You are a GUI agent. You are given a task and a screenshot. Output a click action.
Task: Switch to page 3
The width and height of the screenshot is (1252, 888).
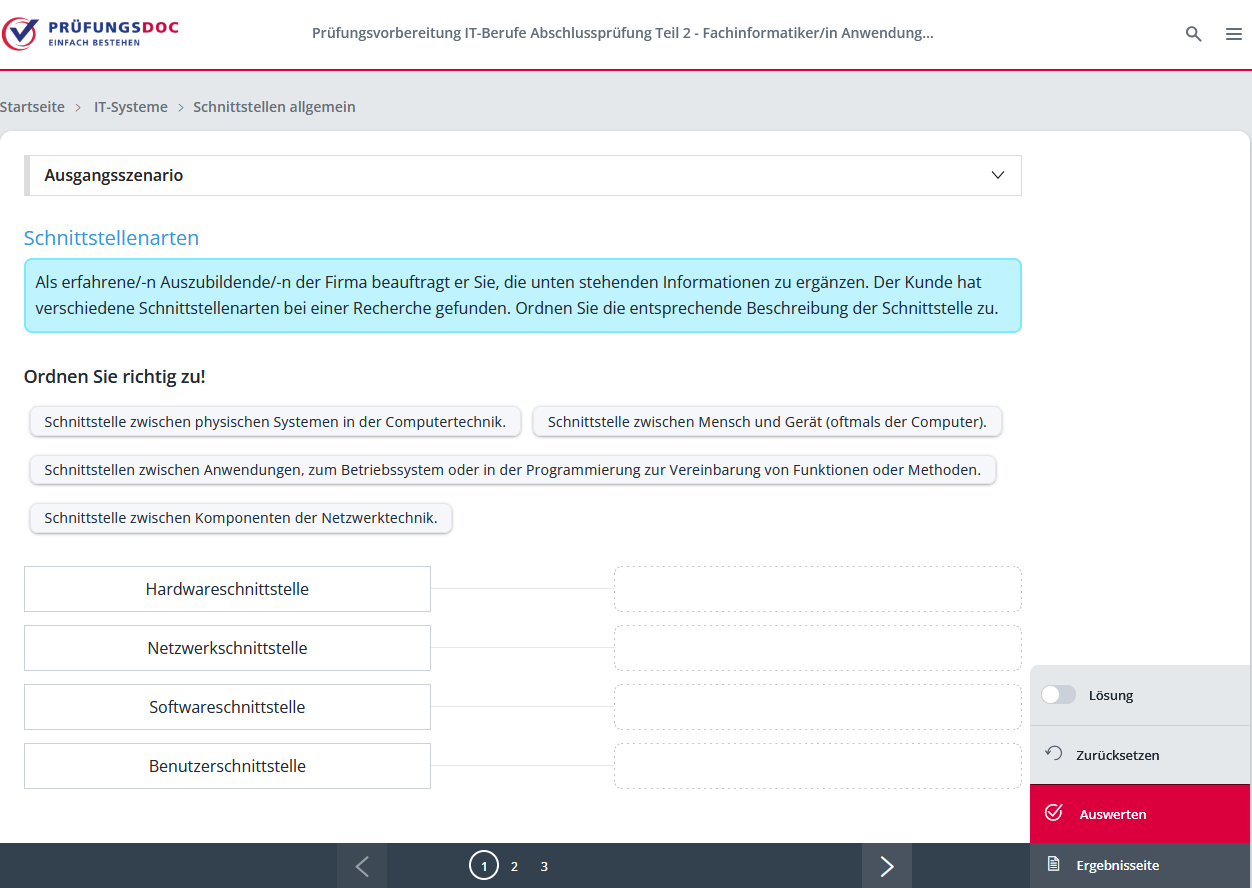click(544, 866)
